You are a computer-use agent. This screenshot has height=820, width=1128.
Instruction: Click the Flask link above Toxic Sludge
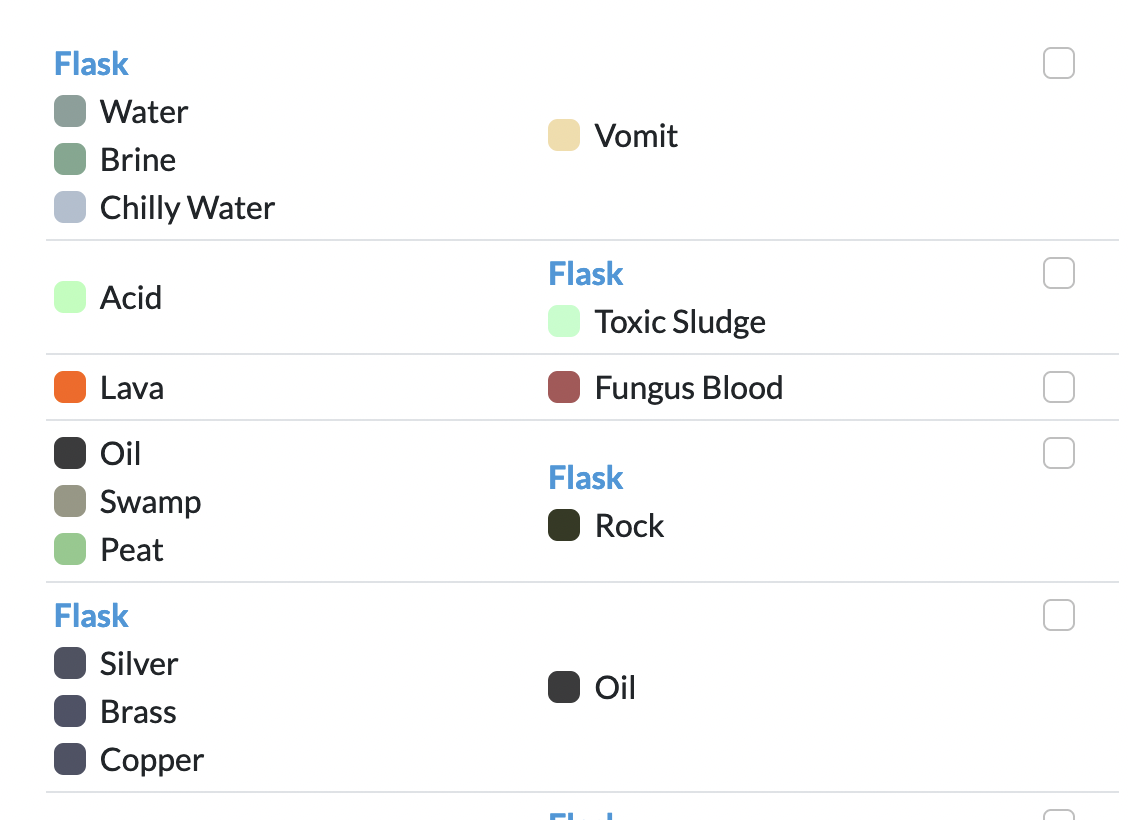(x=585, y=273)
